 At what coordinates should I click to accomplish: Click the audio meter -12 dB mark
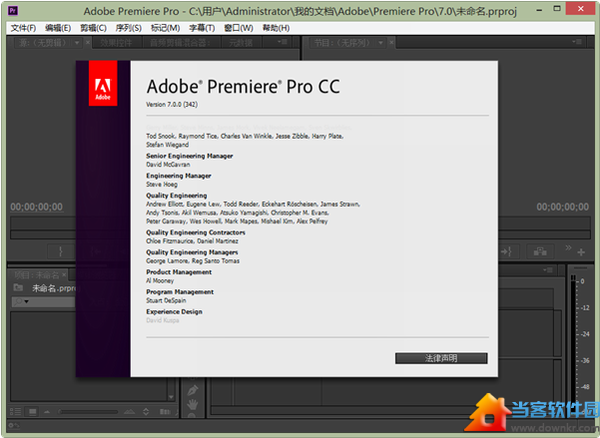click(584, 308)
